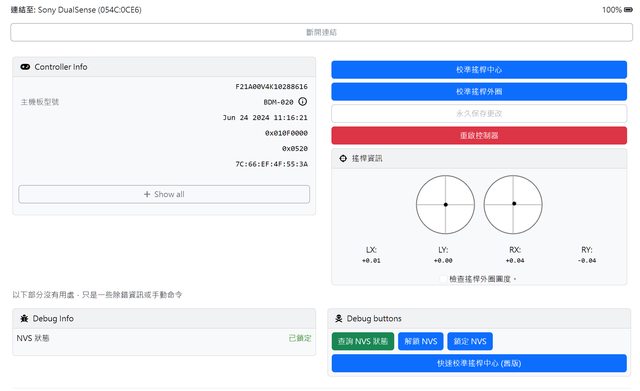640x391 pixels.
Task: Enable the 檢查搖桿外圈圓度 checkbox
Action: [443, 279]
